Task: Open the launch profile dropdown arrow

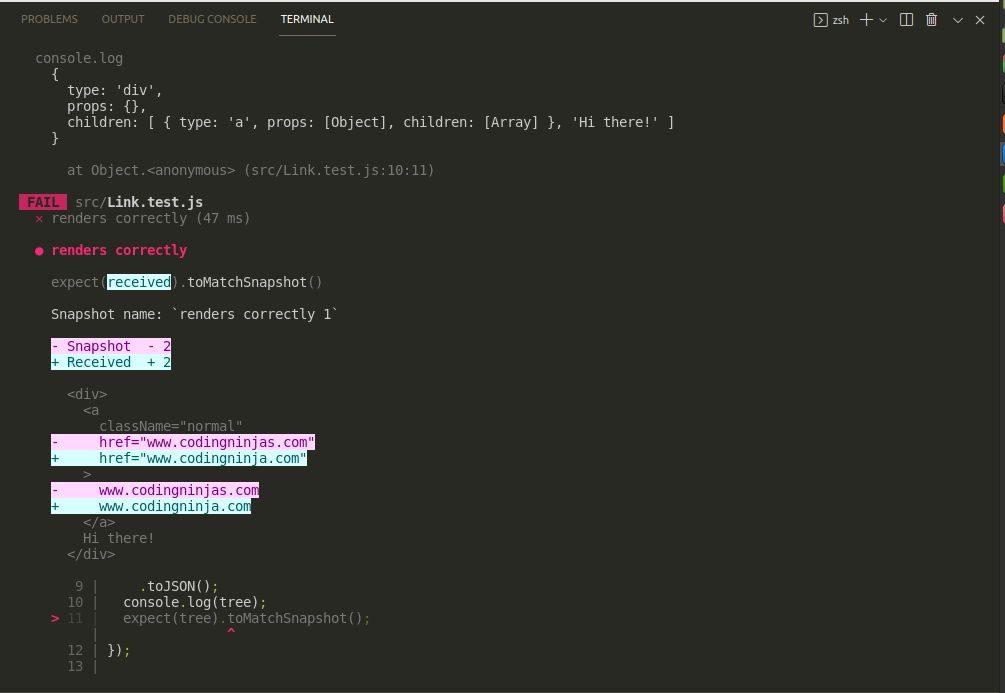Action: click(x=883, y=21)
